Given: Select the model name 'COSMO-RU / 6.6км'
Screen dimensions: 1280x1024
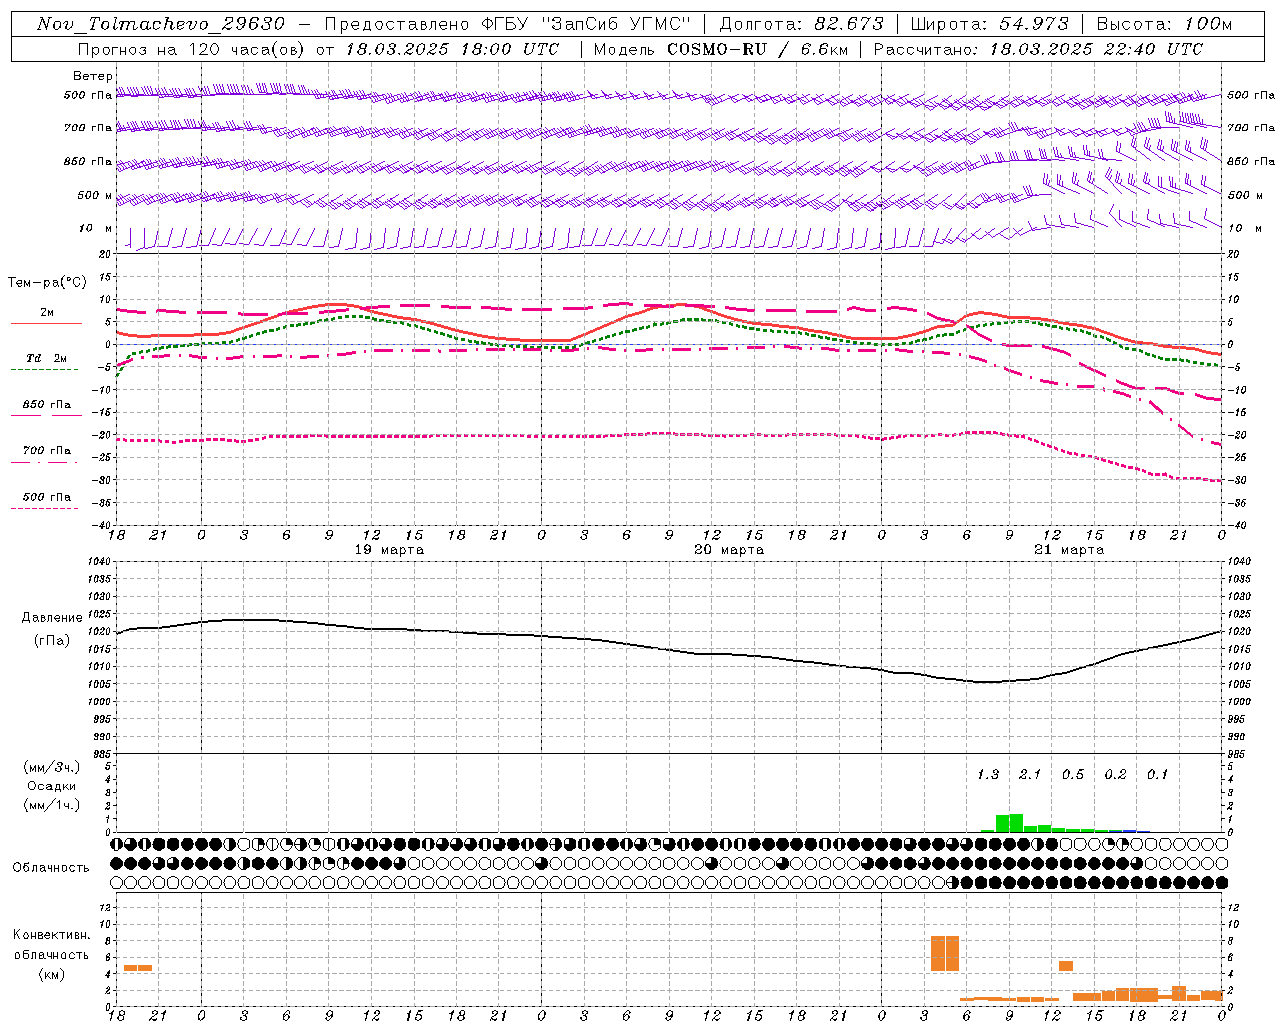Looking at the screenshot, I should 757,49.
